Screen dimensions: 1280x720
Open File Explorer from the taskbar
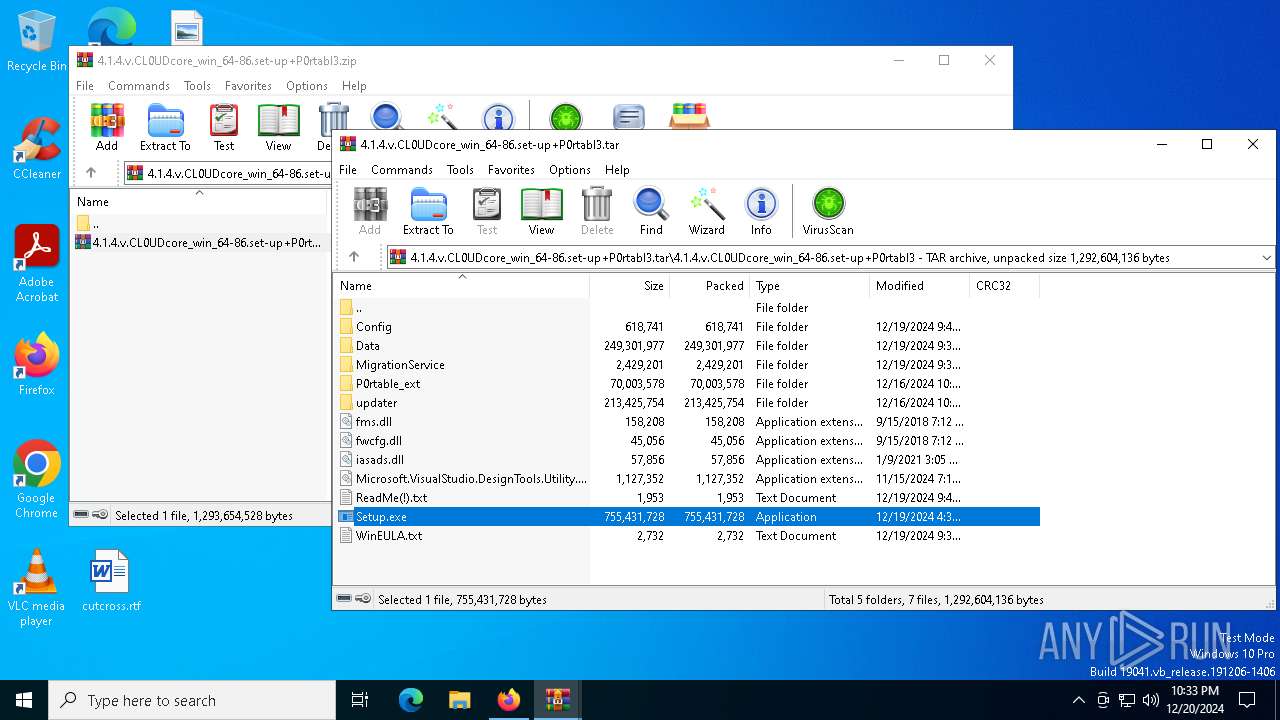click(x=460, y=700)
